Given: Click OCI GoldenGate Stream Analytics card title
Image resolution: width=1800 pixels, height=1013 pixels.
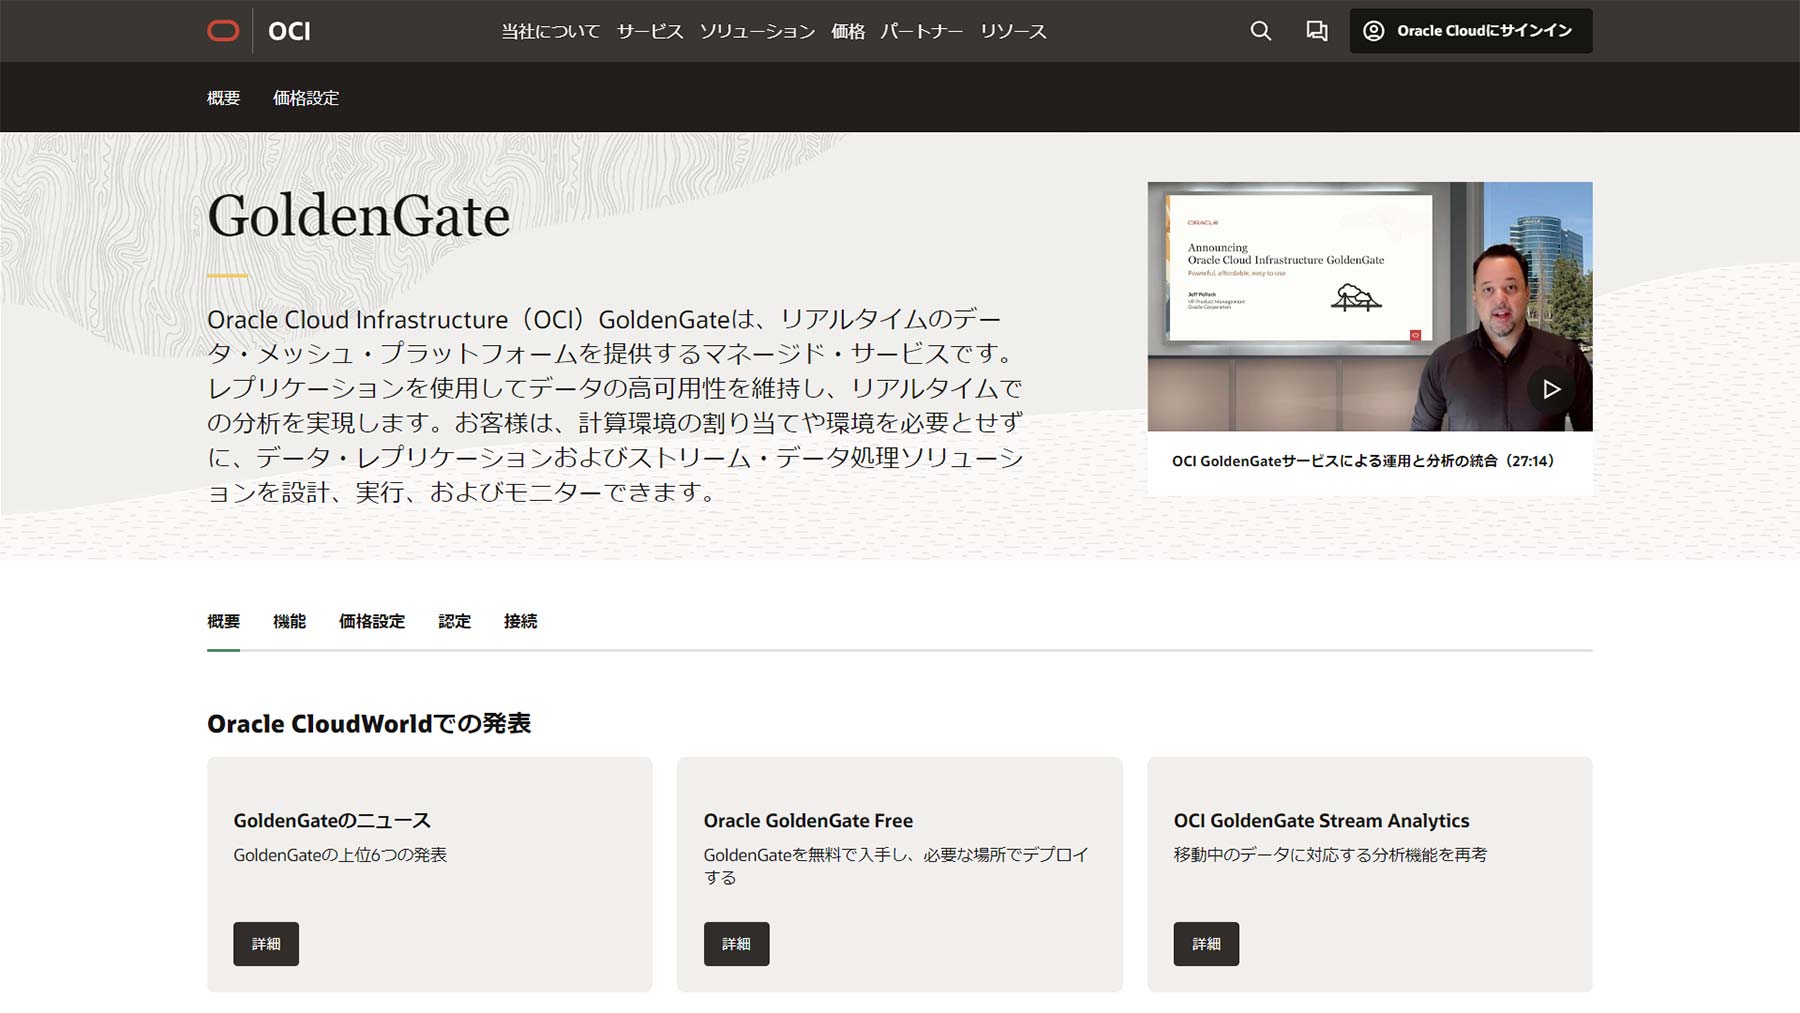Looking at the screenshot, I should [x=1321, y=821].
